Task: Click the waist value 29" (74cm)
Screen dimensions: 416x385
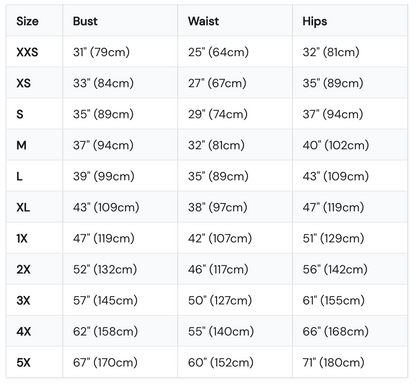Action: pos(218,114)
